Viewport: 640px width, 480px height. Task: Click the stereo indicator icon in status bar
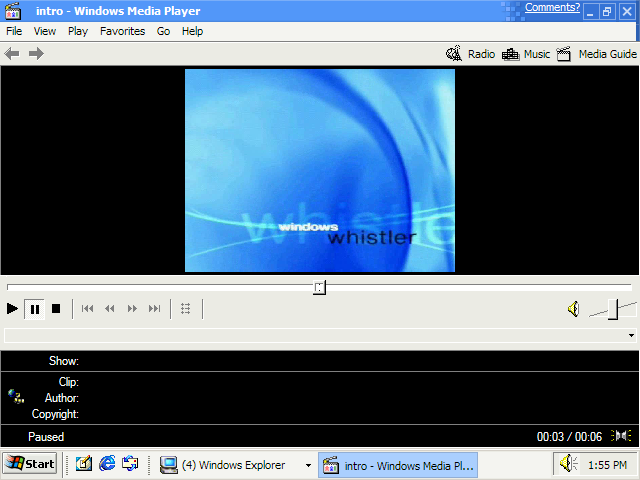[x=621, y=436]
